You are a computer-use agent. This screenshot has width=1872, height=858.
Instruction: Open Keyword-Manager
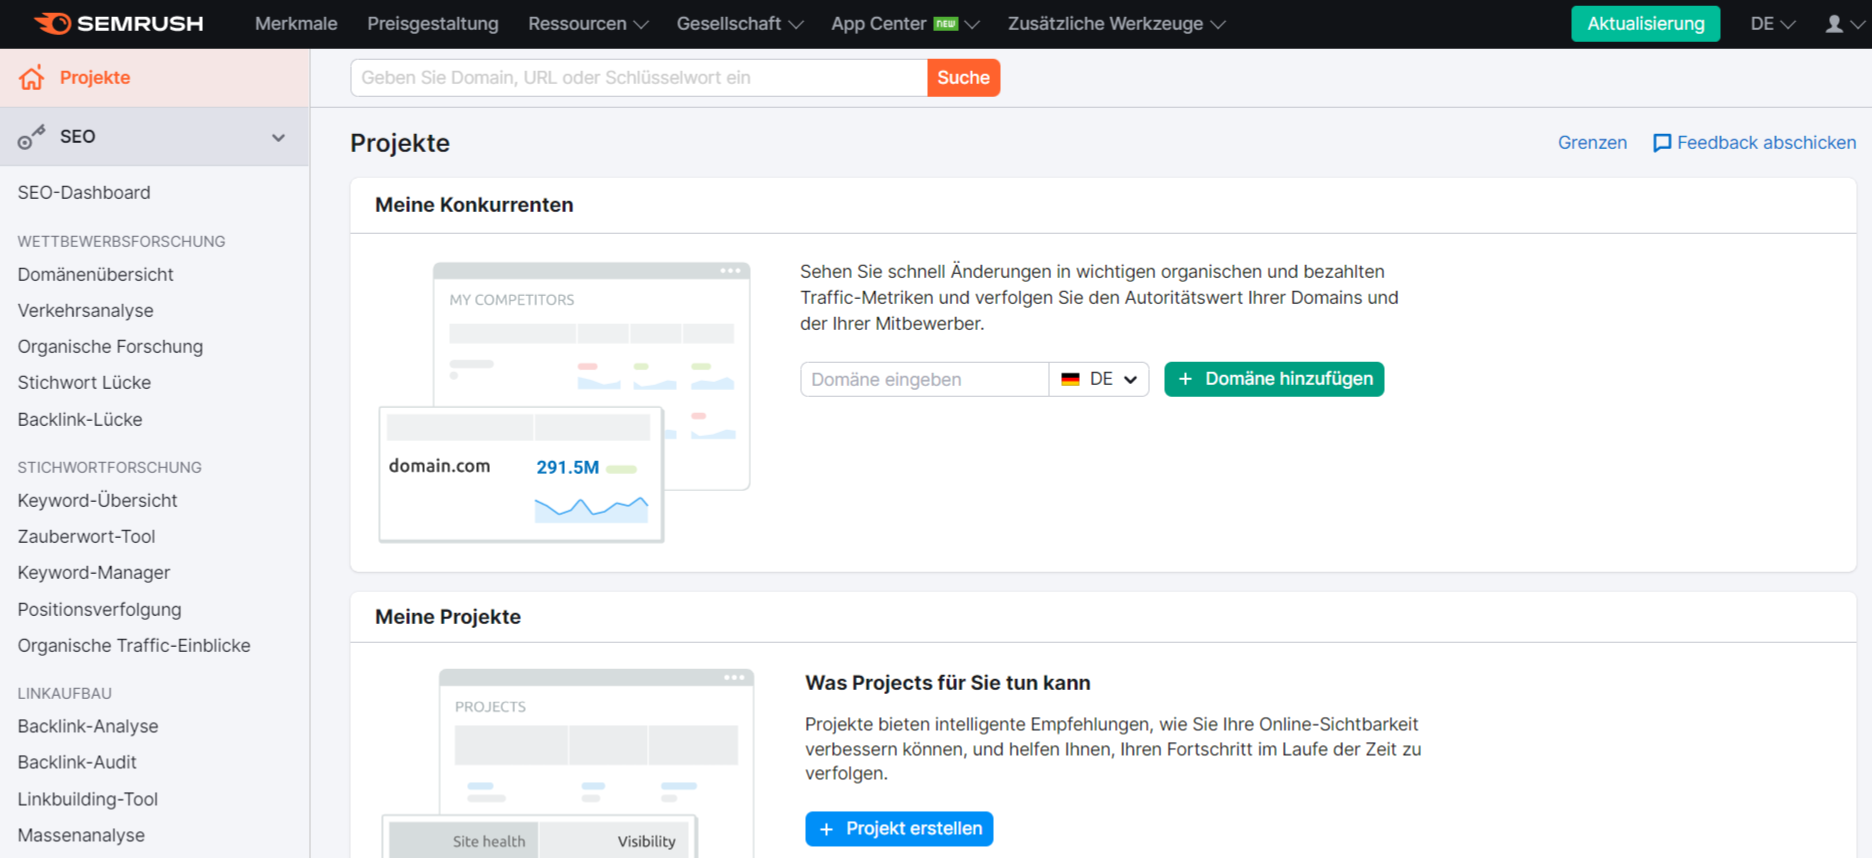93,573
